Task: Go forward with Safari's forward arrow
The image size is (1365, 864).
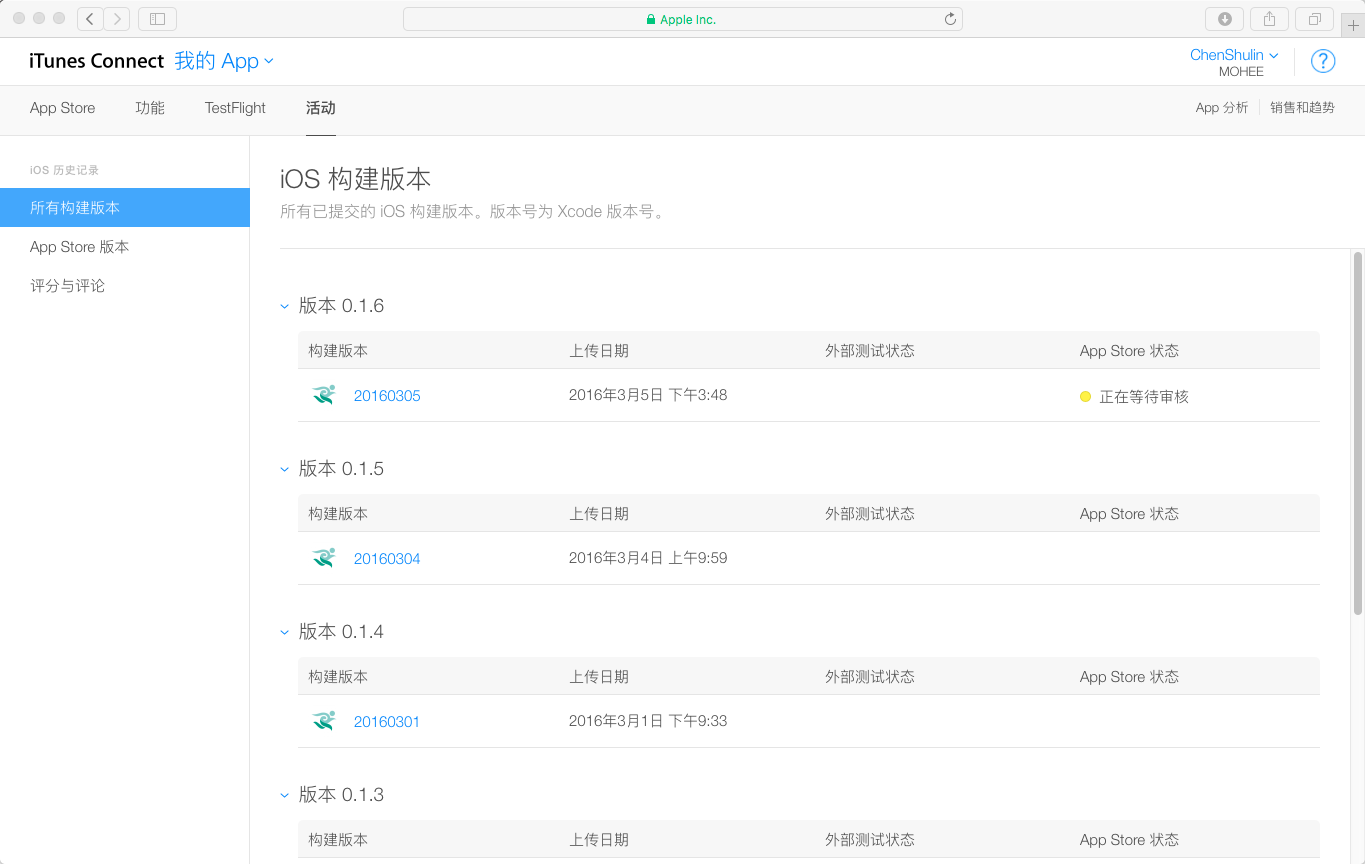Action: tap(117, 18)
